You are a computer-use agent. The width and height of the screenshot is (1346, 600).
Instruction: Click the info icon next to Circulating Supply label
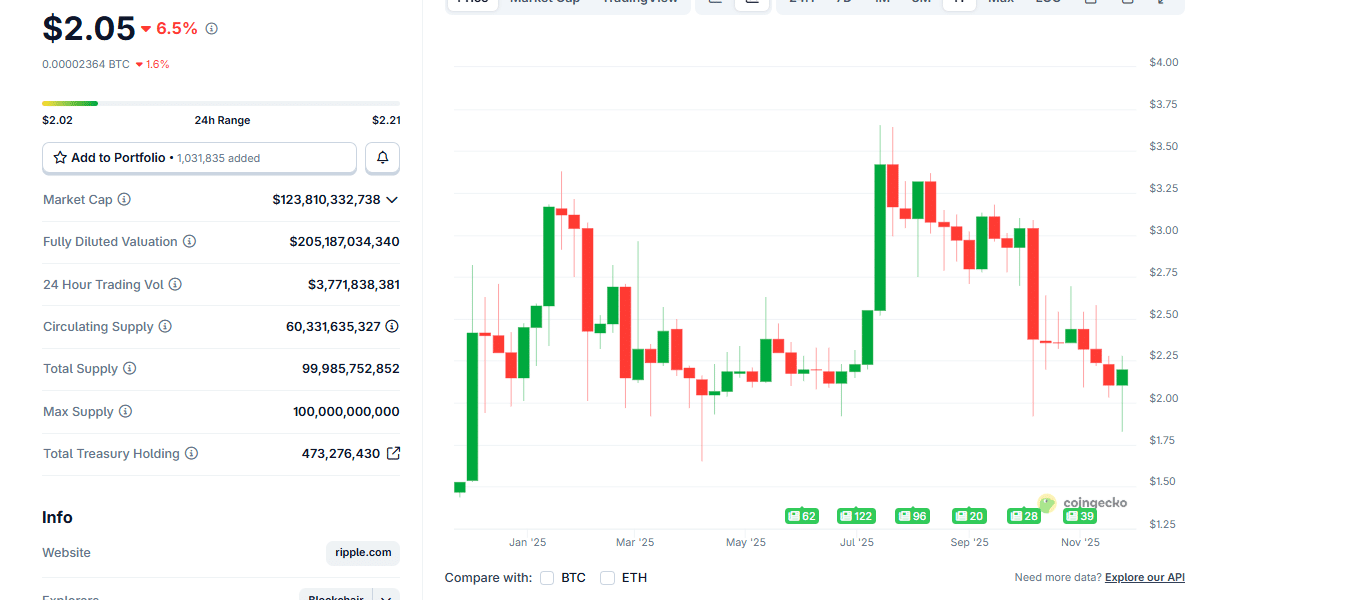pos(165,327)
